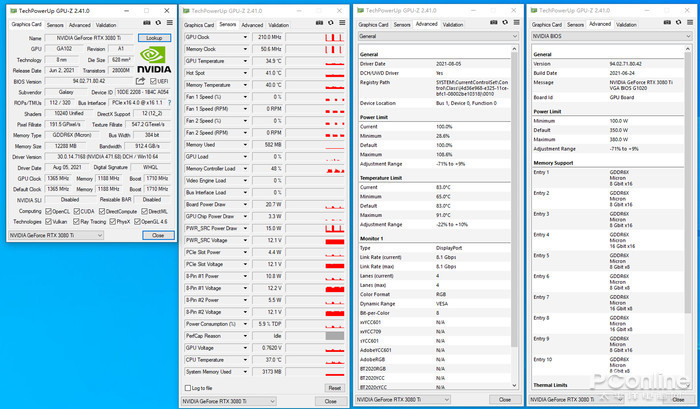Click the BIOS Version field 94.02.71.80.42
700x409 pixels.
pos(89,81)
